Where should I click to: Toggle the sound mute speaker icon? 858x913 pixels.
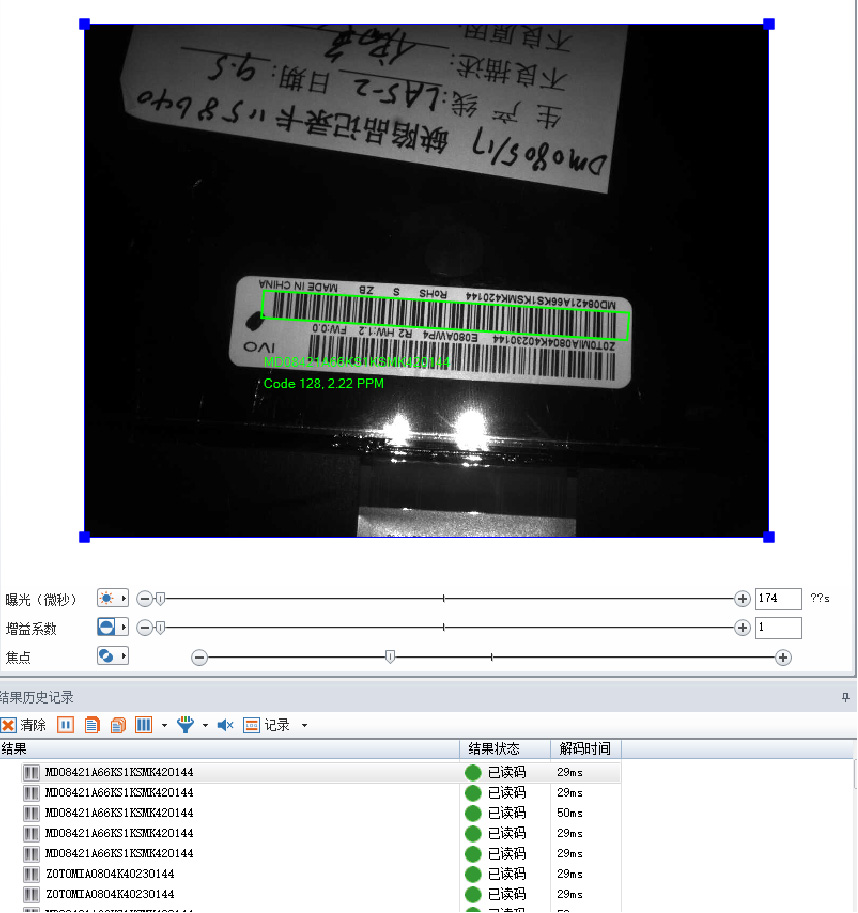coord(225,725)
